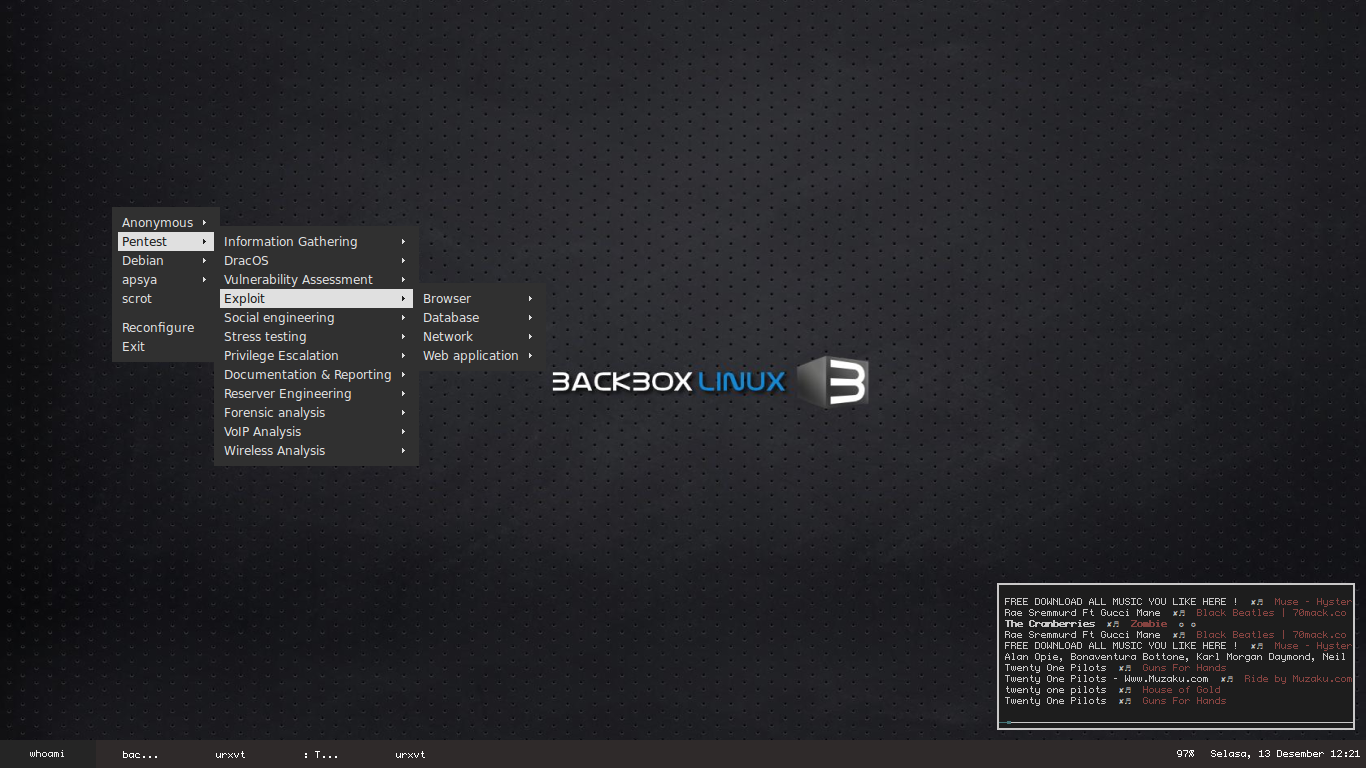Open the Information Gathering menu
1366x768 pixels.
(290, 241)
